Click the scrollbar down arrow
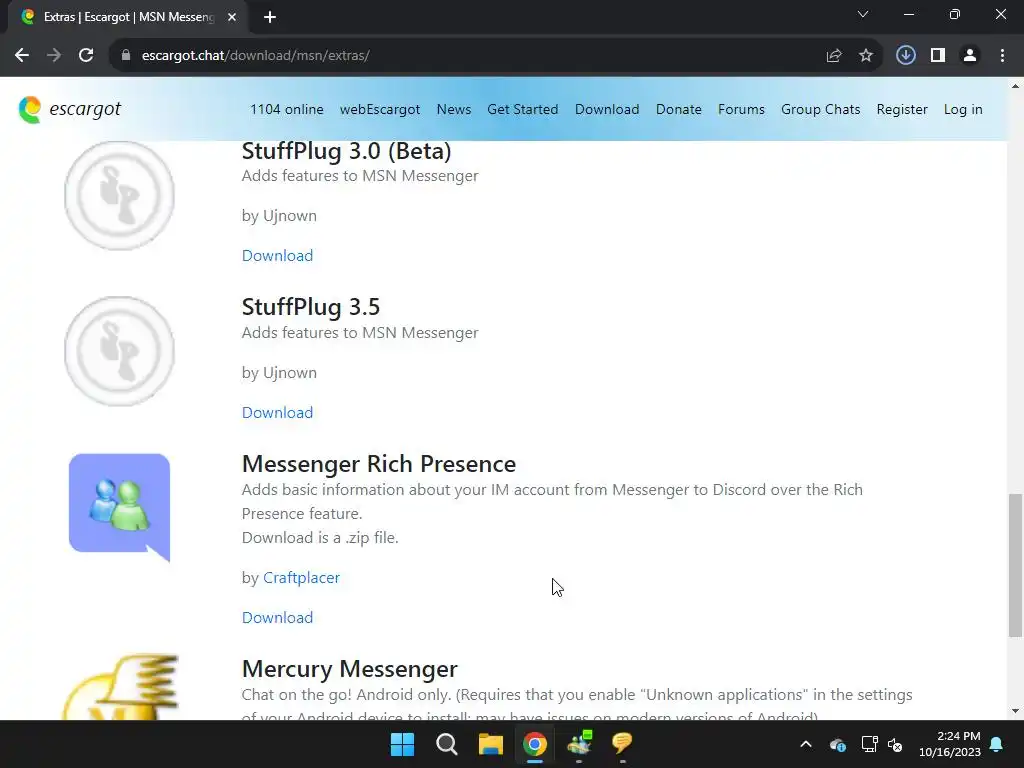 [x=1015, y=711]
